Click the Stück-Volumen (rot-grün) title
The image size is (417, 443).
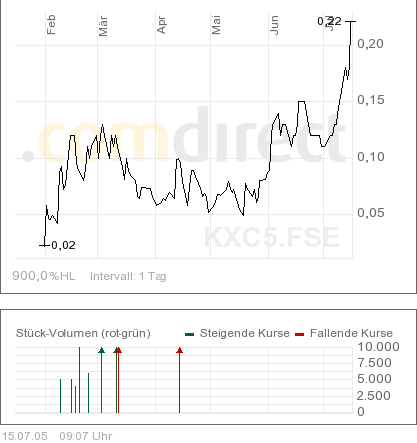tap(83, 333)
